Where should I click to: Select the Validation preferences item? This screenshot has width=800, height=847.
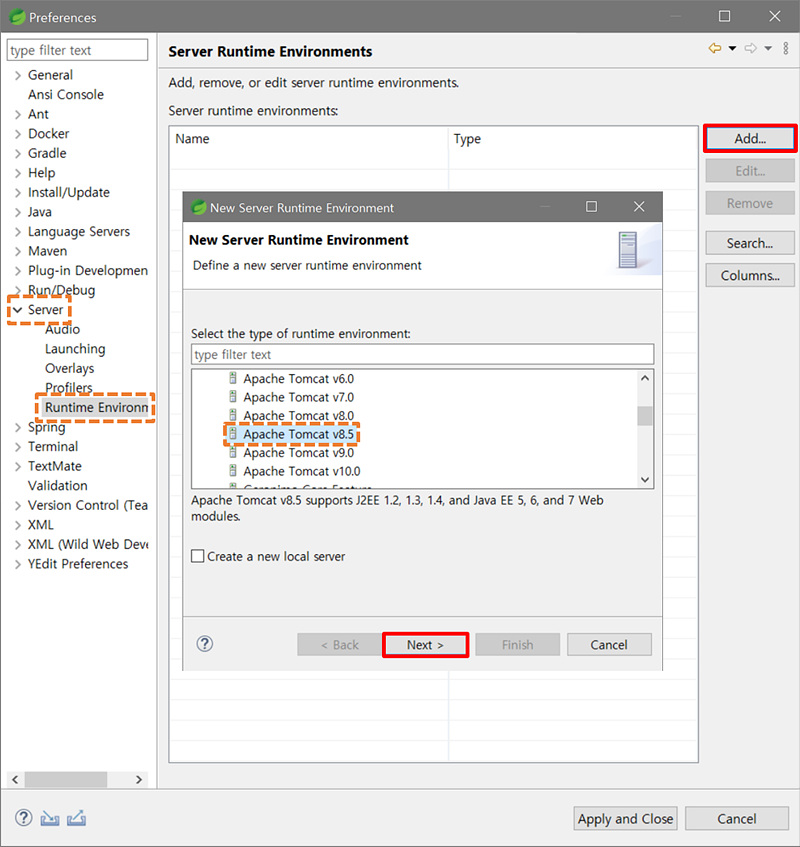click(58, 486)
